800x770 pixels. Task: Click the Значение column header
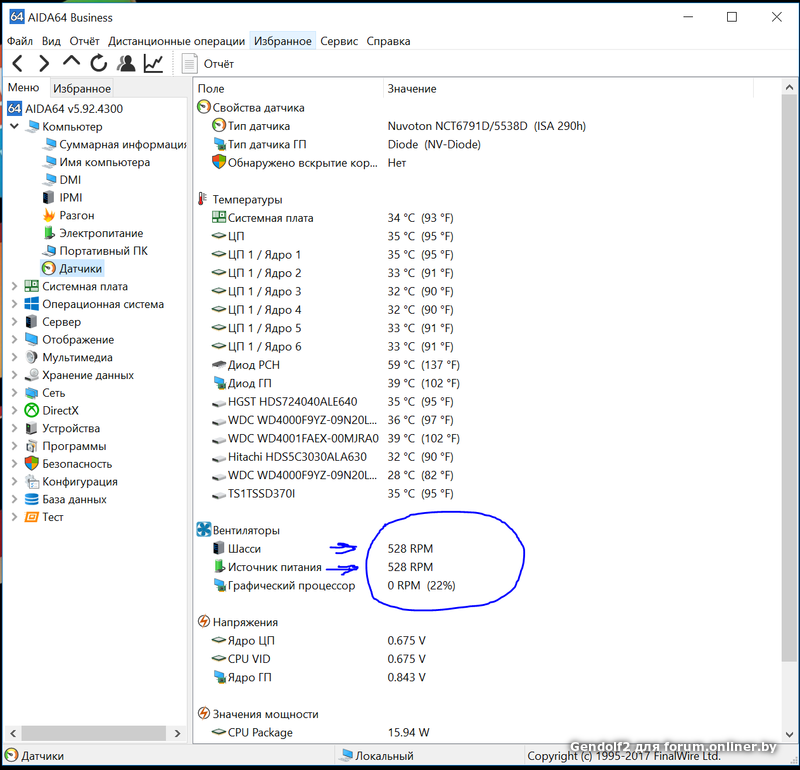[x=412, y=89]
